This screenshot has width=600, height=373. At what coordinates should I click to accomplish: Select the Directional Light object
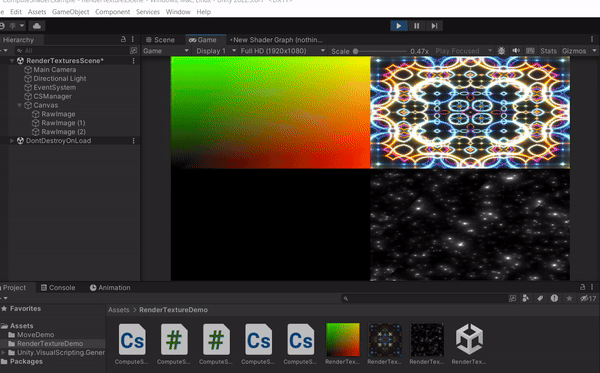59,78
